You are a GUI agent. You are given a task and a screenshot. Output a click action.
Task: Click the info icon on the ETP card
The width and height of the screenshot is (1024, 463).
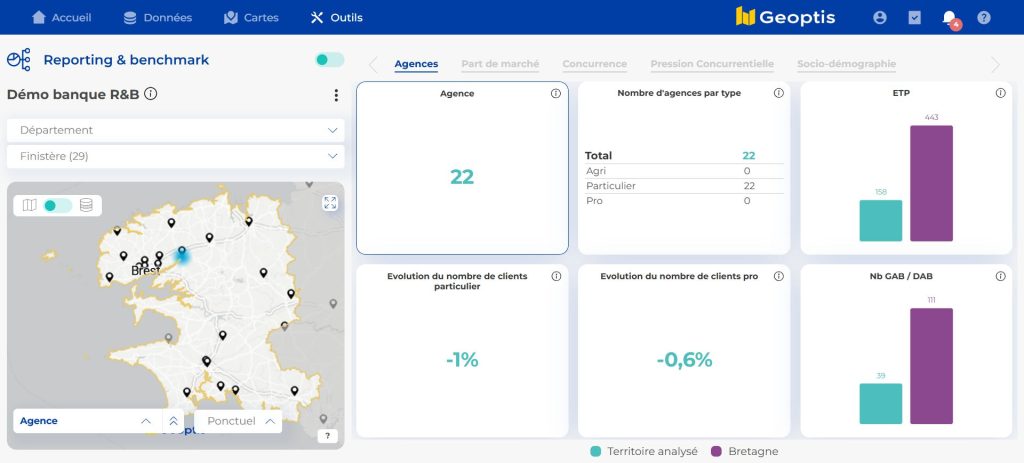click(1000, 93)
